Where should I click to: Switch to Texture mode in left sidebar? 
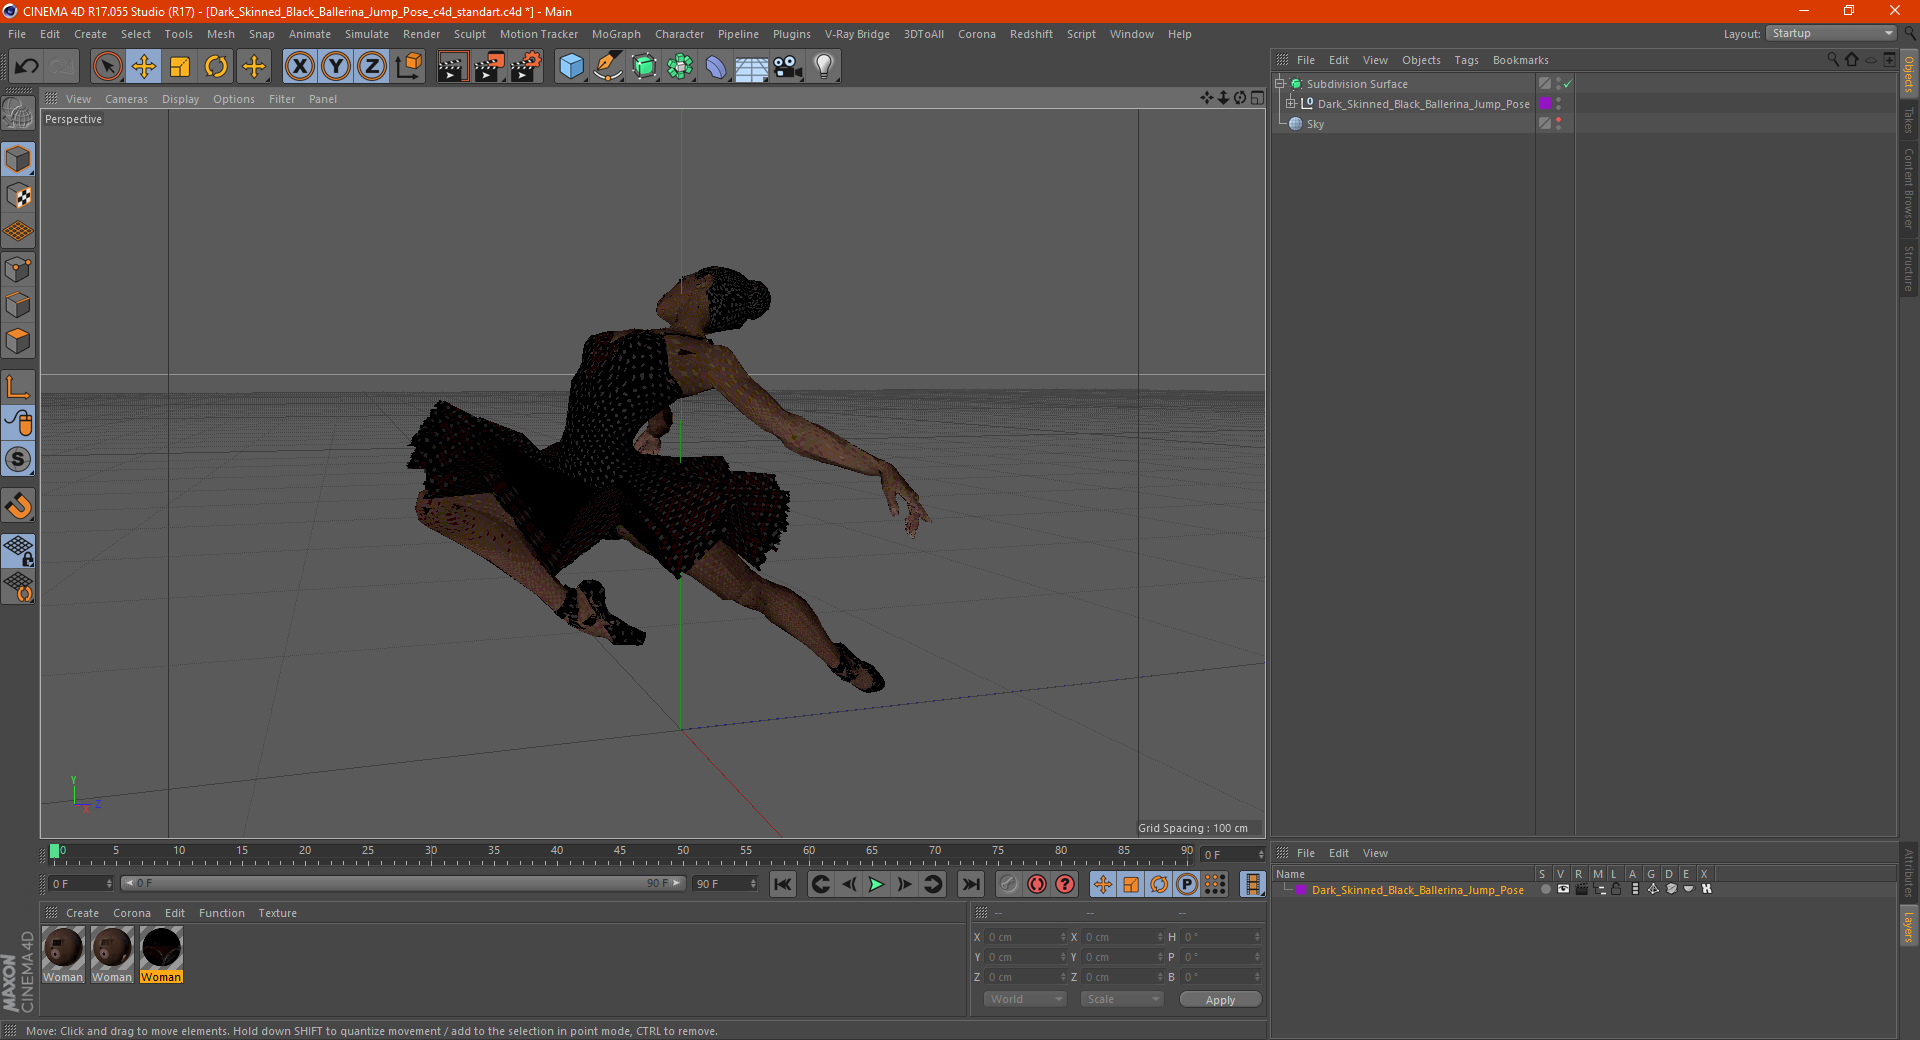point(18,195)
